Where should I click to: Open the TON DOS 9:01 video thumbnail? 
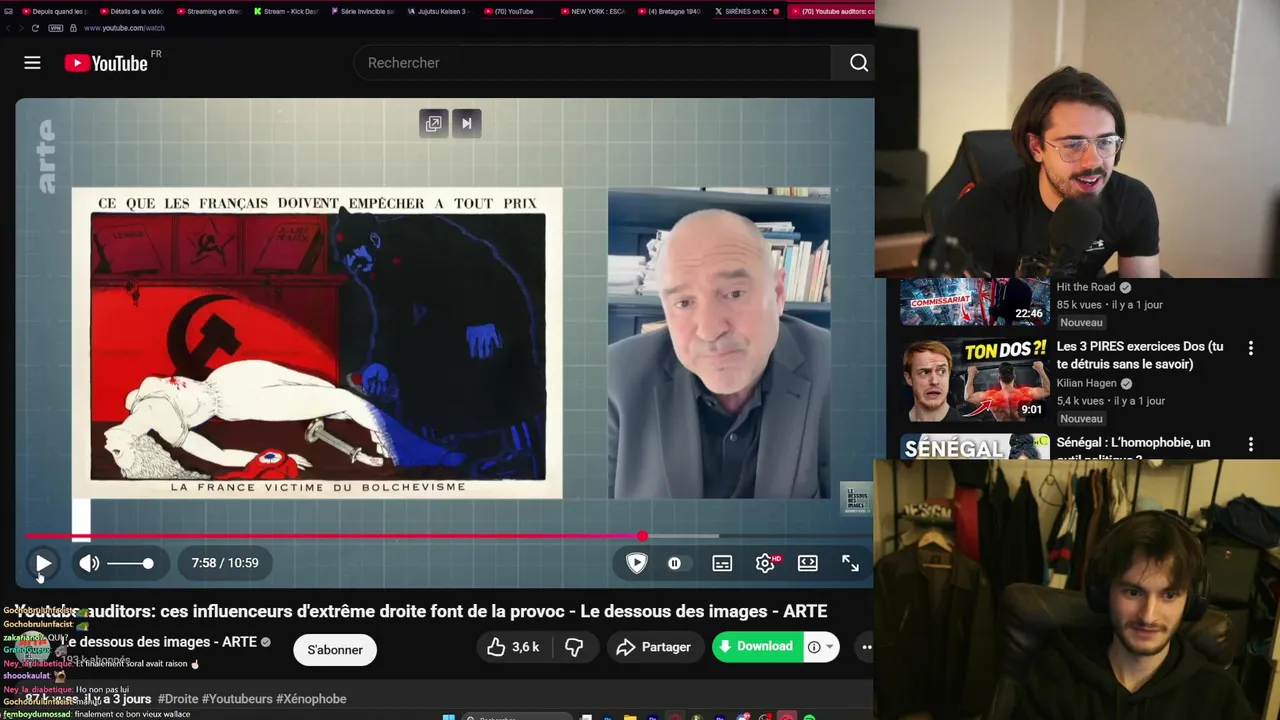click(974, 380)
